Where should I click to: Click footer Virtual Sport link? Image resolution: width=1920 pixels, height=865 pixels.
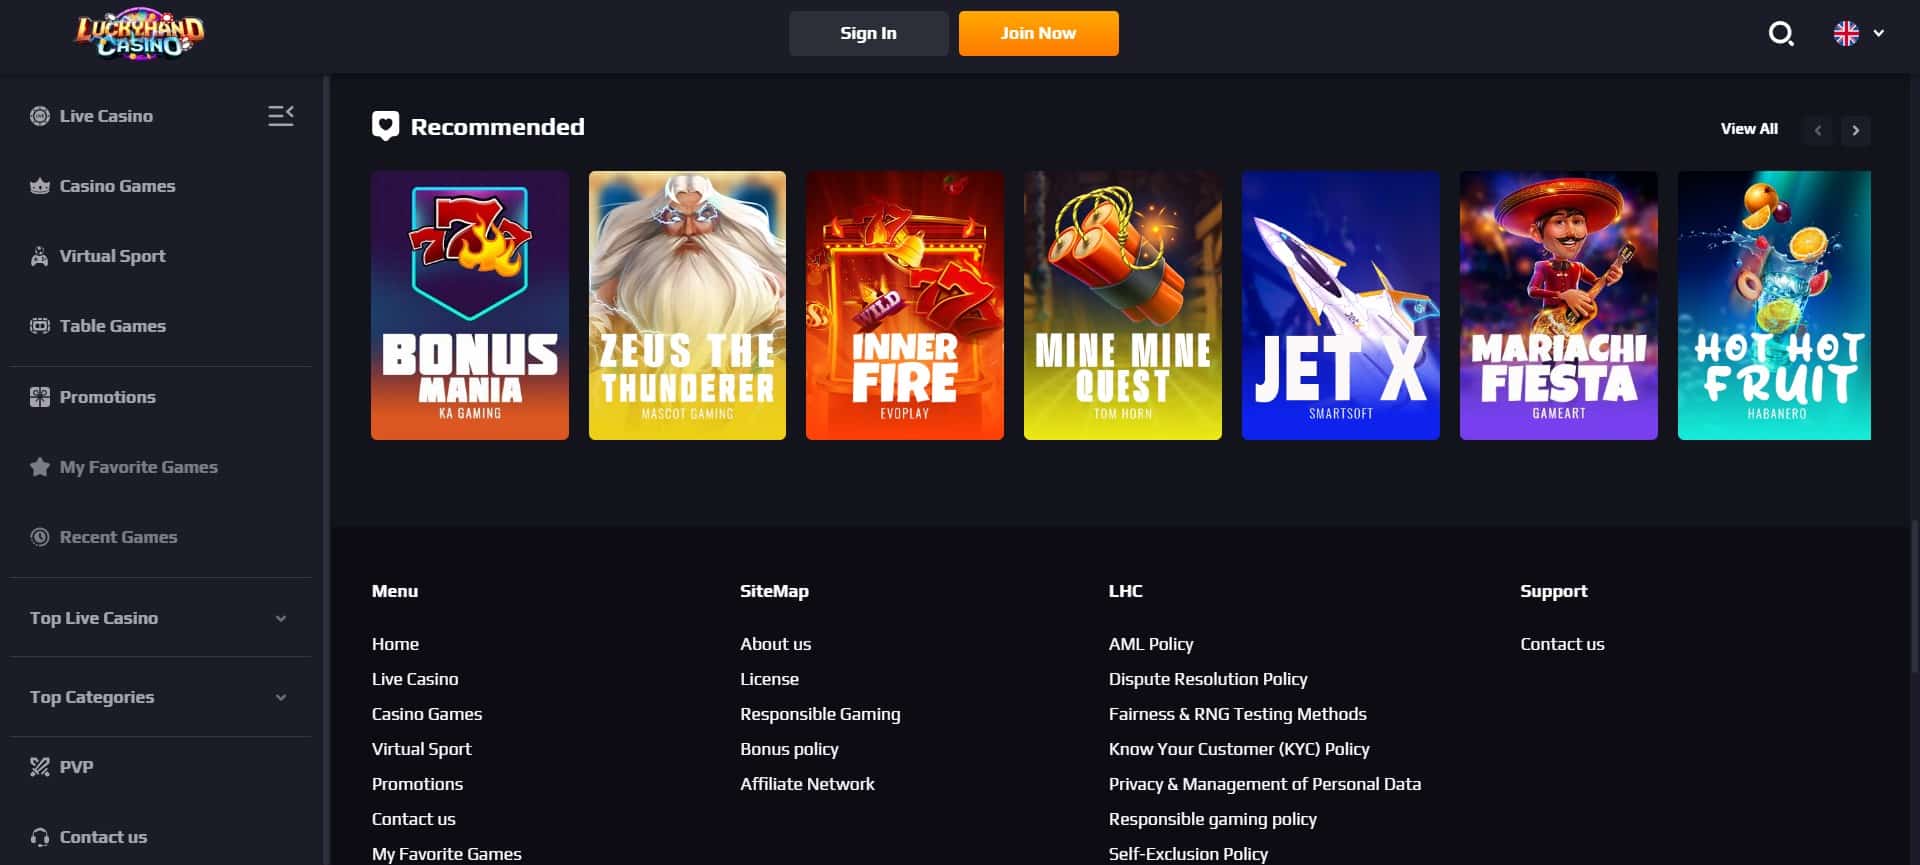pos(421,749)
